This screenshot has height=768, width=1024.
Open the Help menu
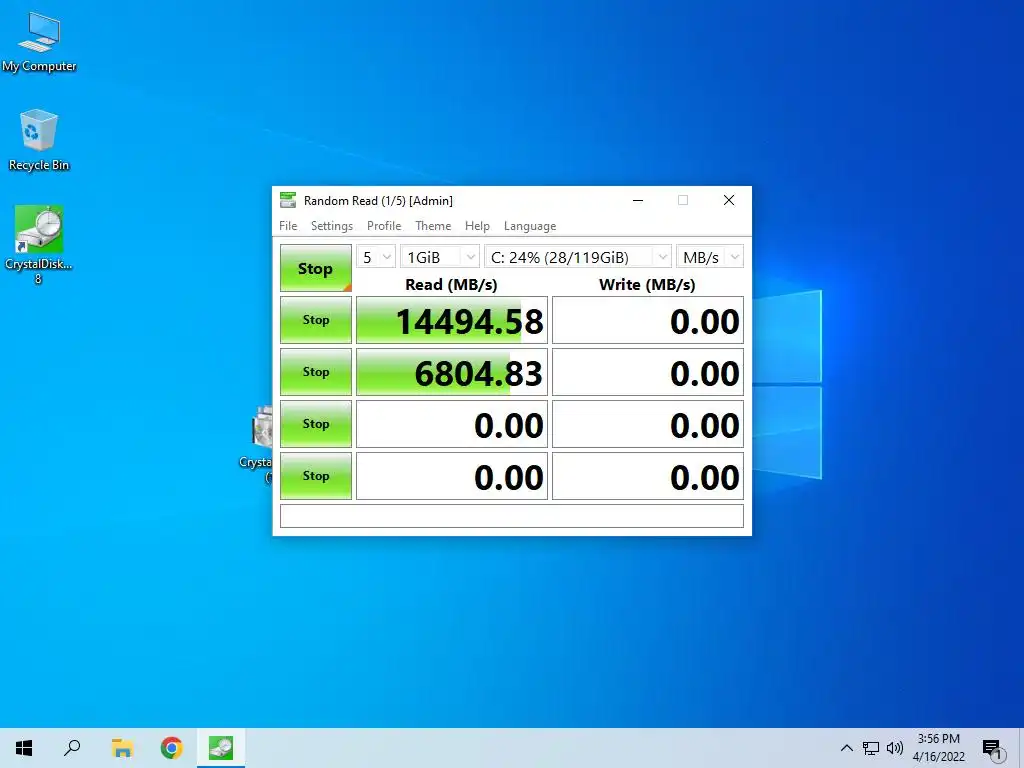(x=477, y=225)
